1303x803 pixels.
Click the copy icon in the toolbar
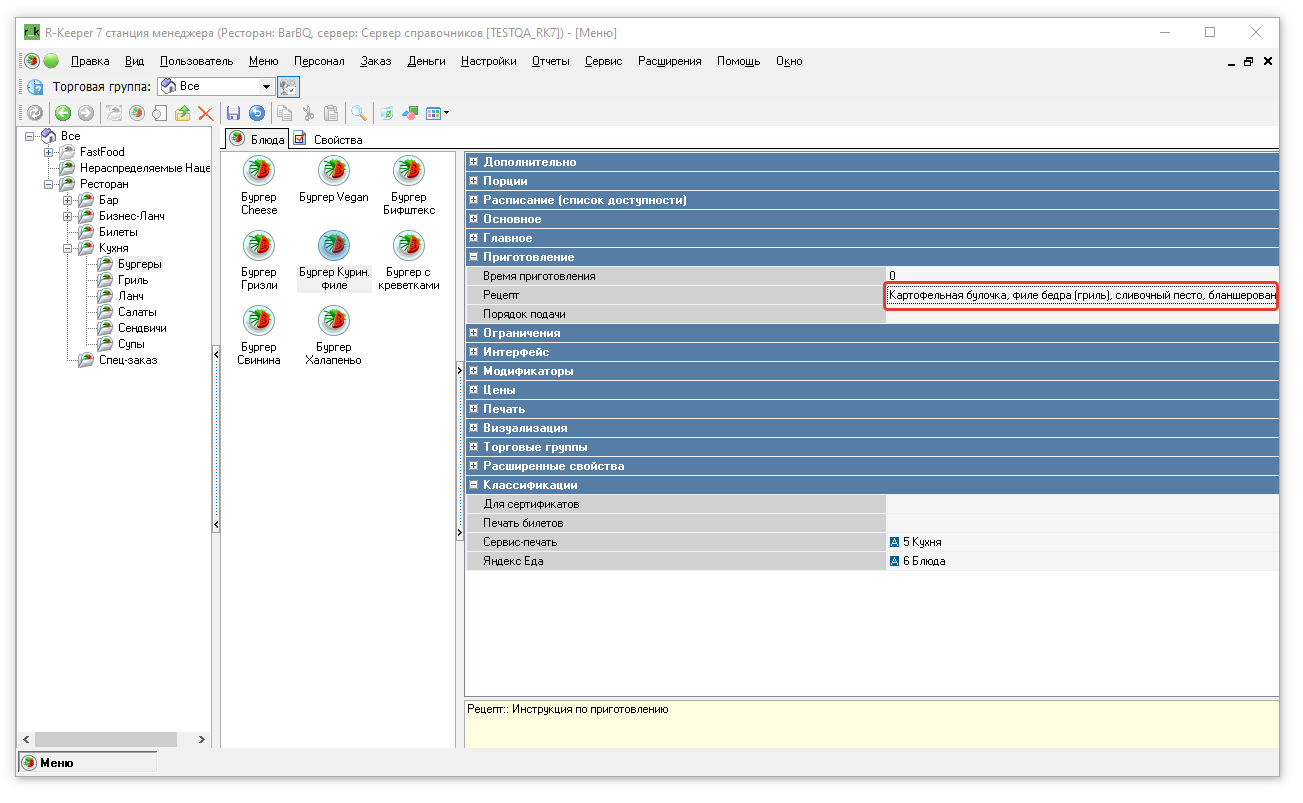pyautogui.click(x=285, y=113)
